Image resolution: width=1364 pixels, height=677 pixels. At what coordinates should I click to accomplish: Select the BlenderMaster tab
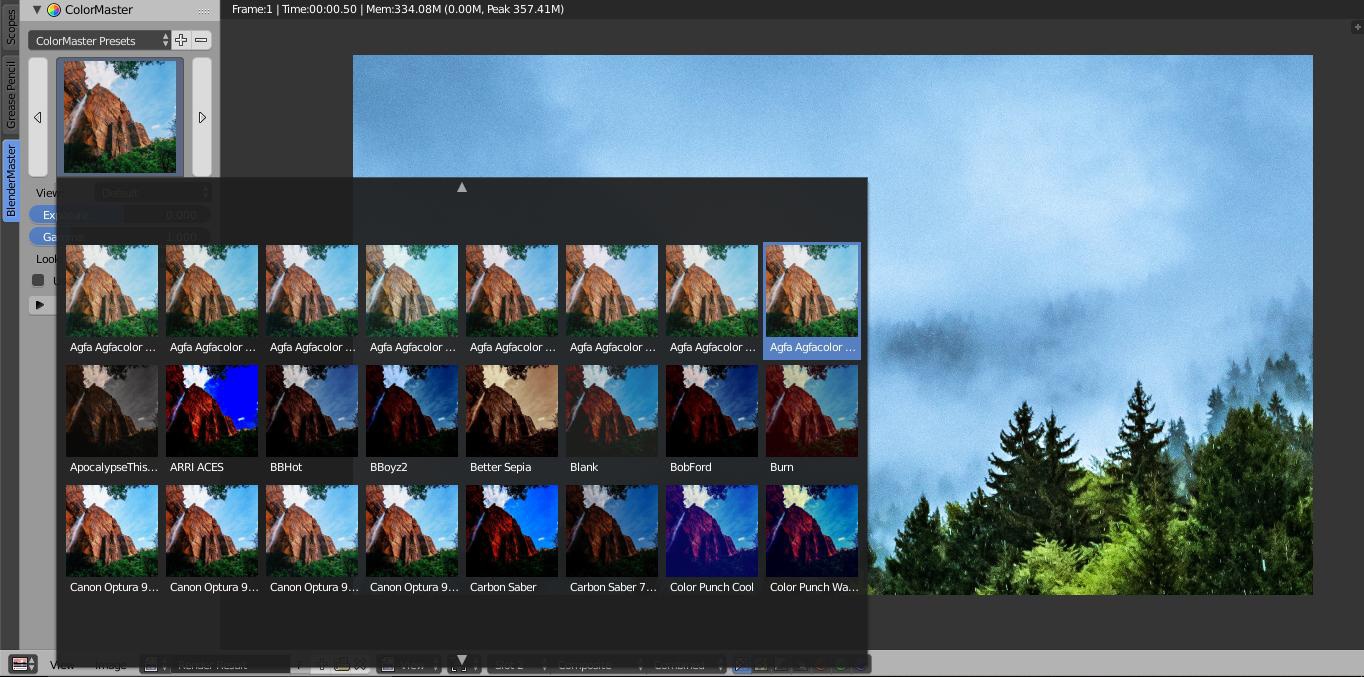(11, 180)
